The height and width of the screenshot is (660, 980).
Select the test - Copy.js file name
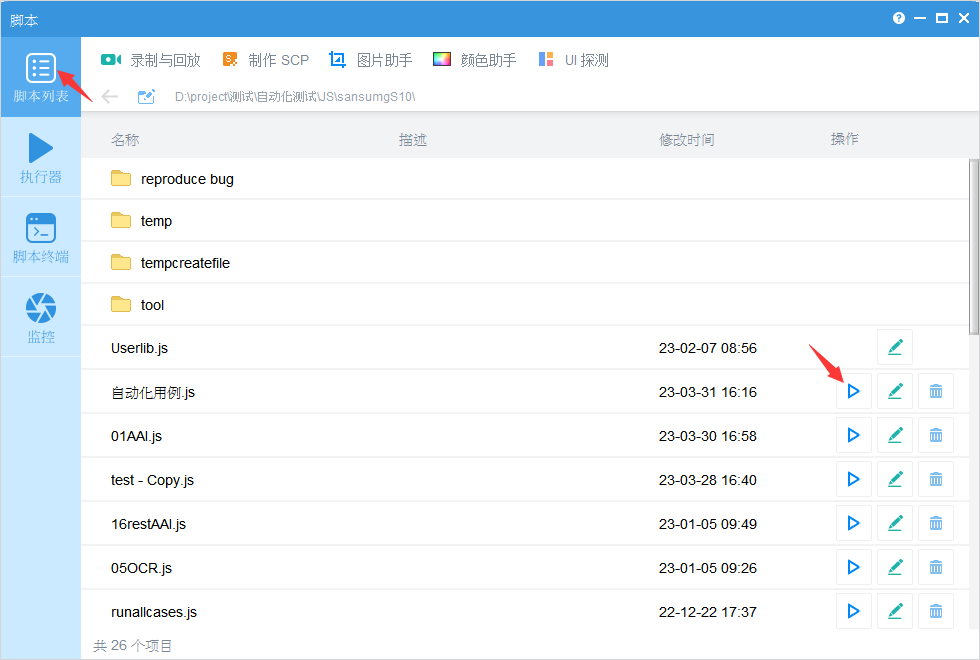(152, 480)
